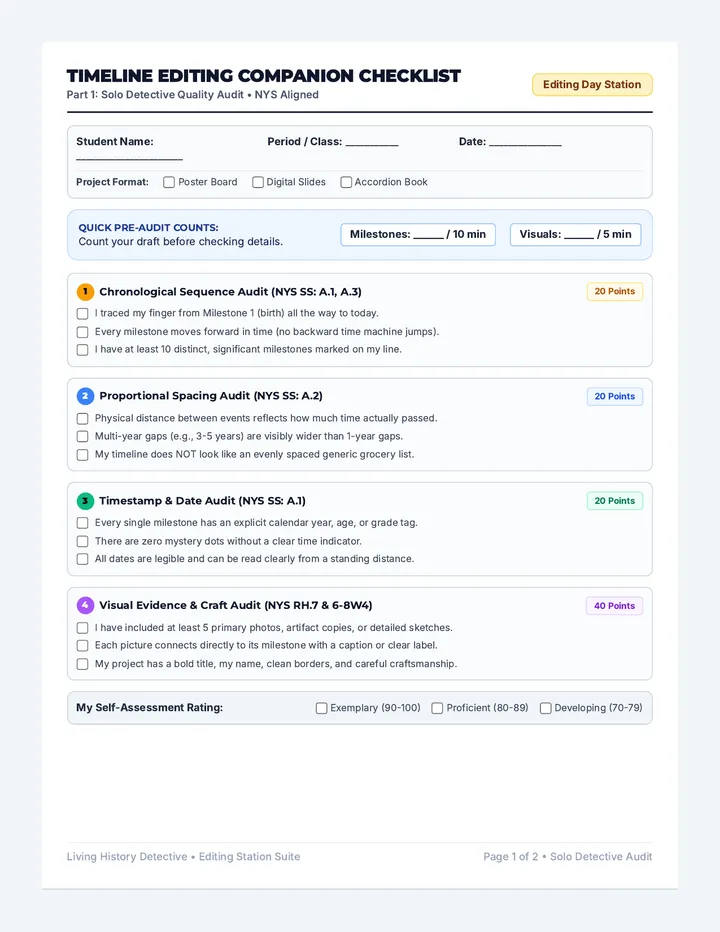Mark the Developing (70-79) rating box
Image resolution: width=720 pixels, height=932 pixels.
(545, 708)
